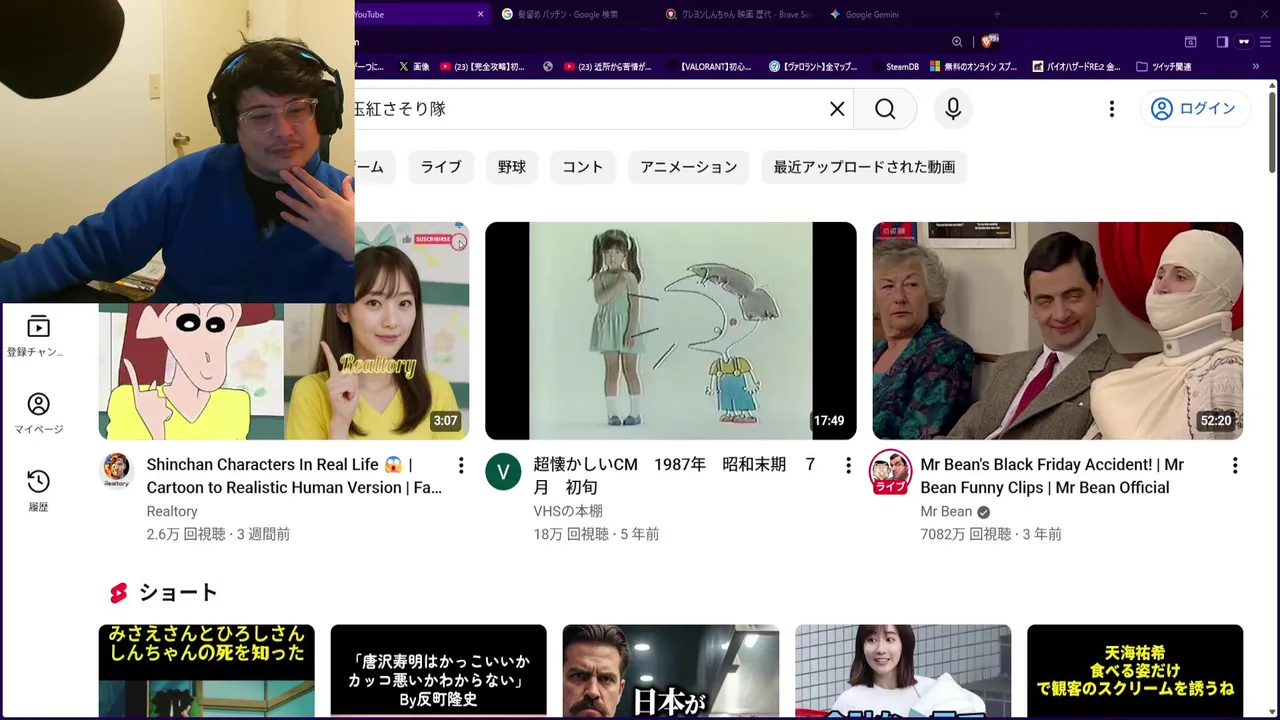Select the アニメーション filter chip

point(689,167)
